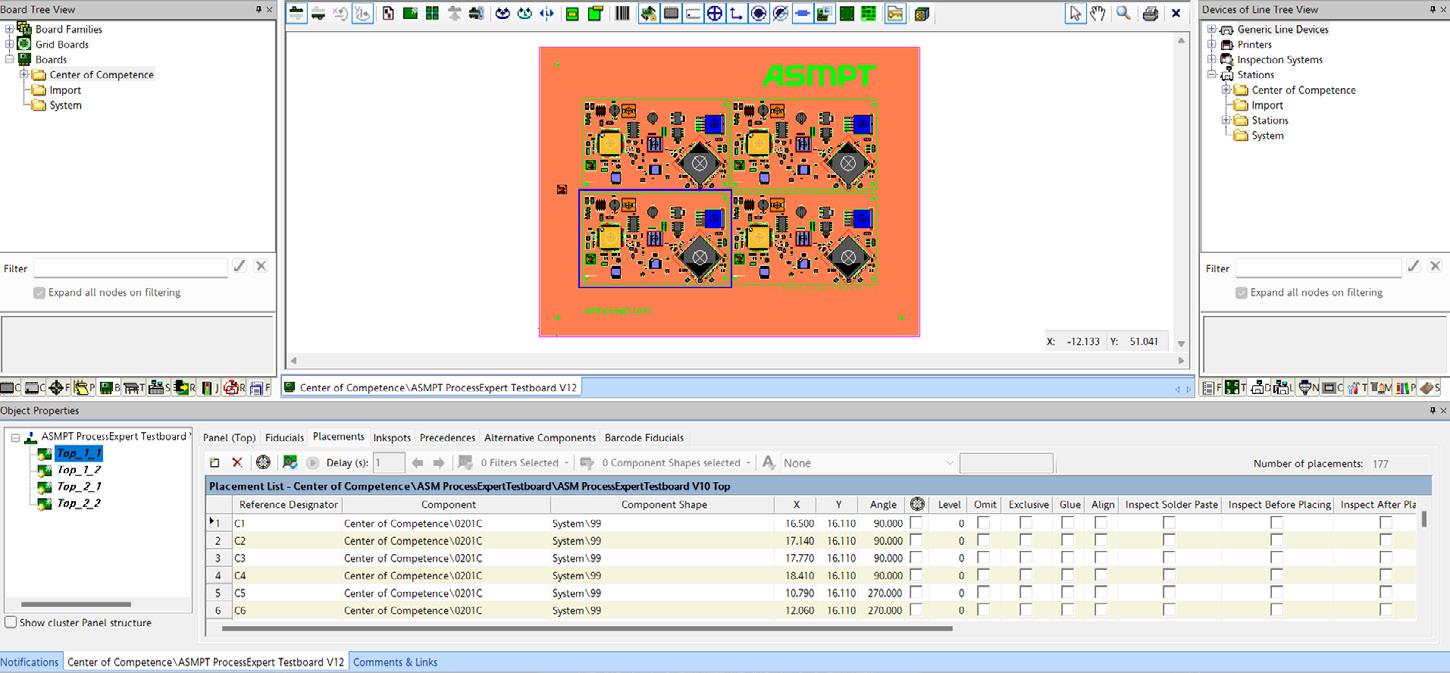
Task: Click the target wheel icon in placement toolbar
Action: 263,462
